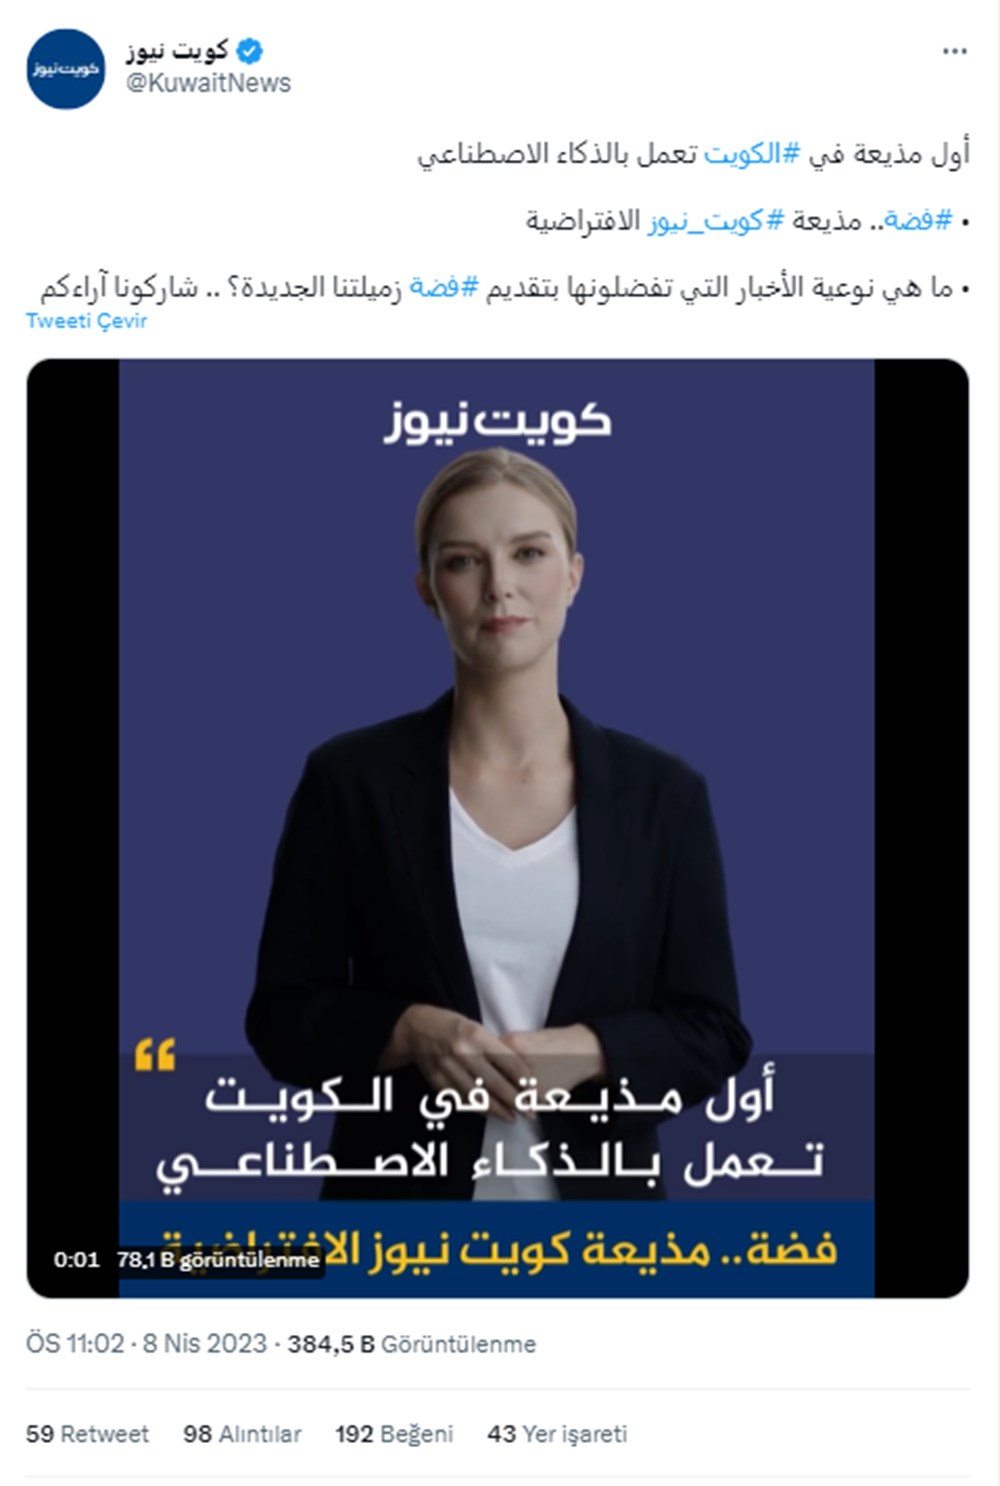Open the three-dots tweet options menu
1000x1486 pixels.
click(955, 52)
